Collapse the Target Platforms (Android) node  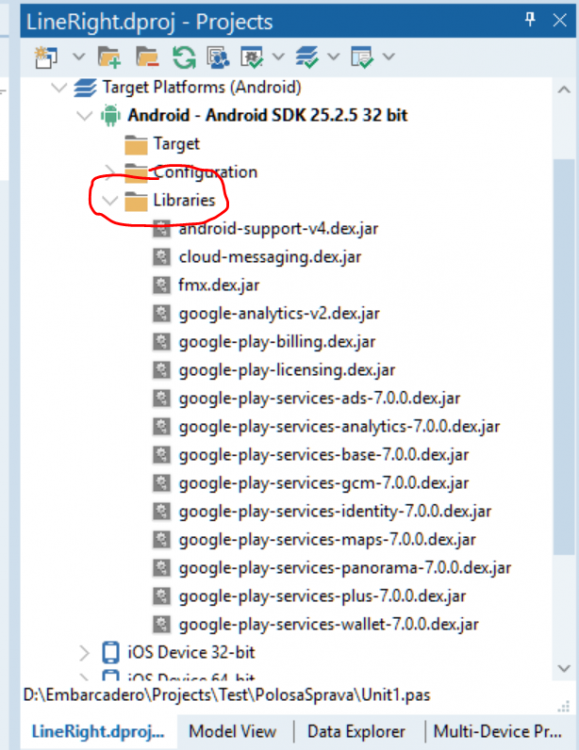pyautogui.click(x=59, y=88)
